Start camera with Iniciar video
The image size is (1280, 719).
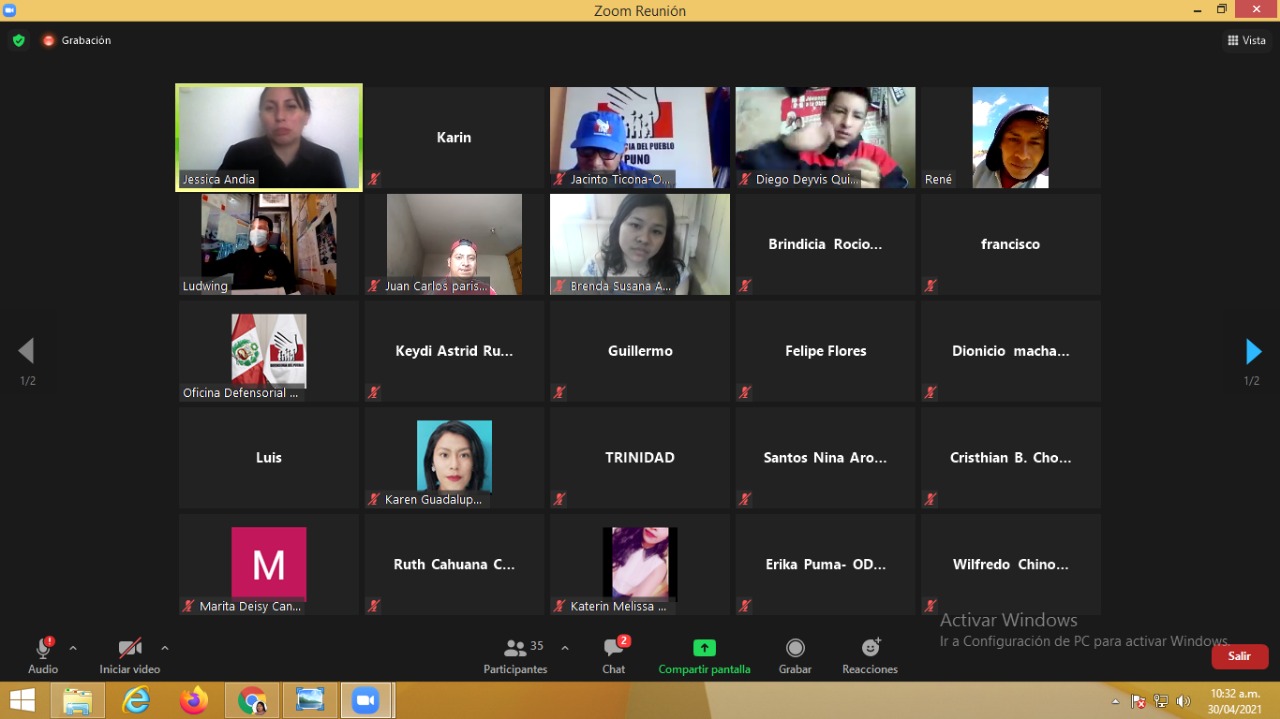(130, 656)
